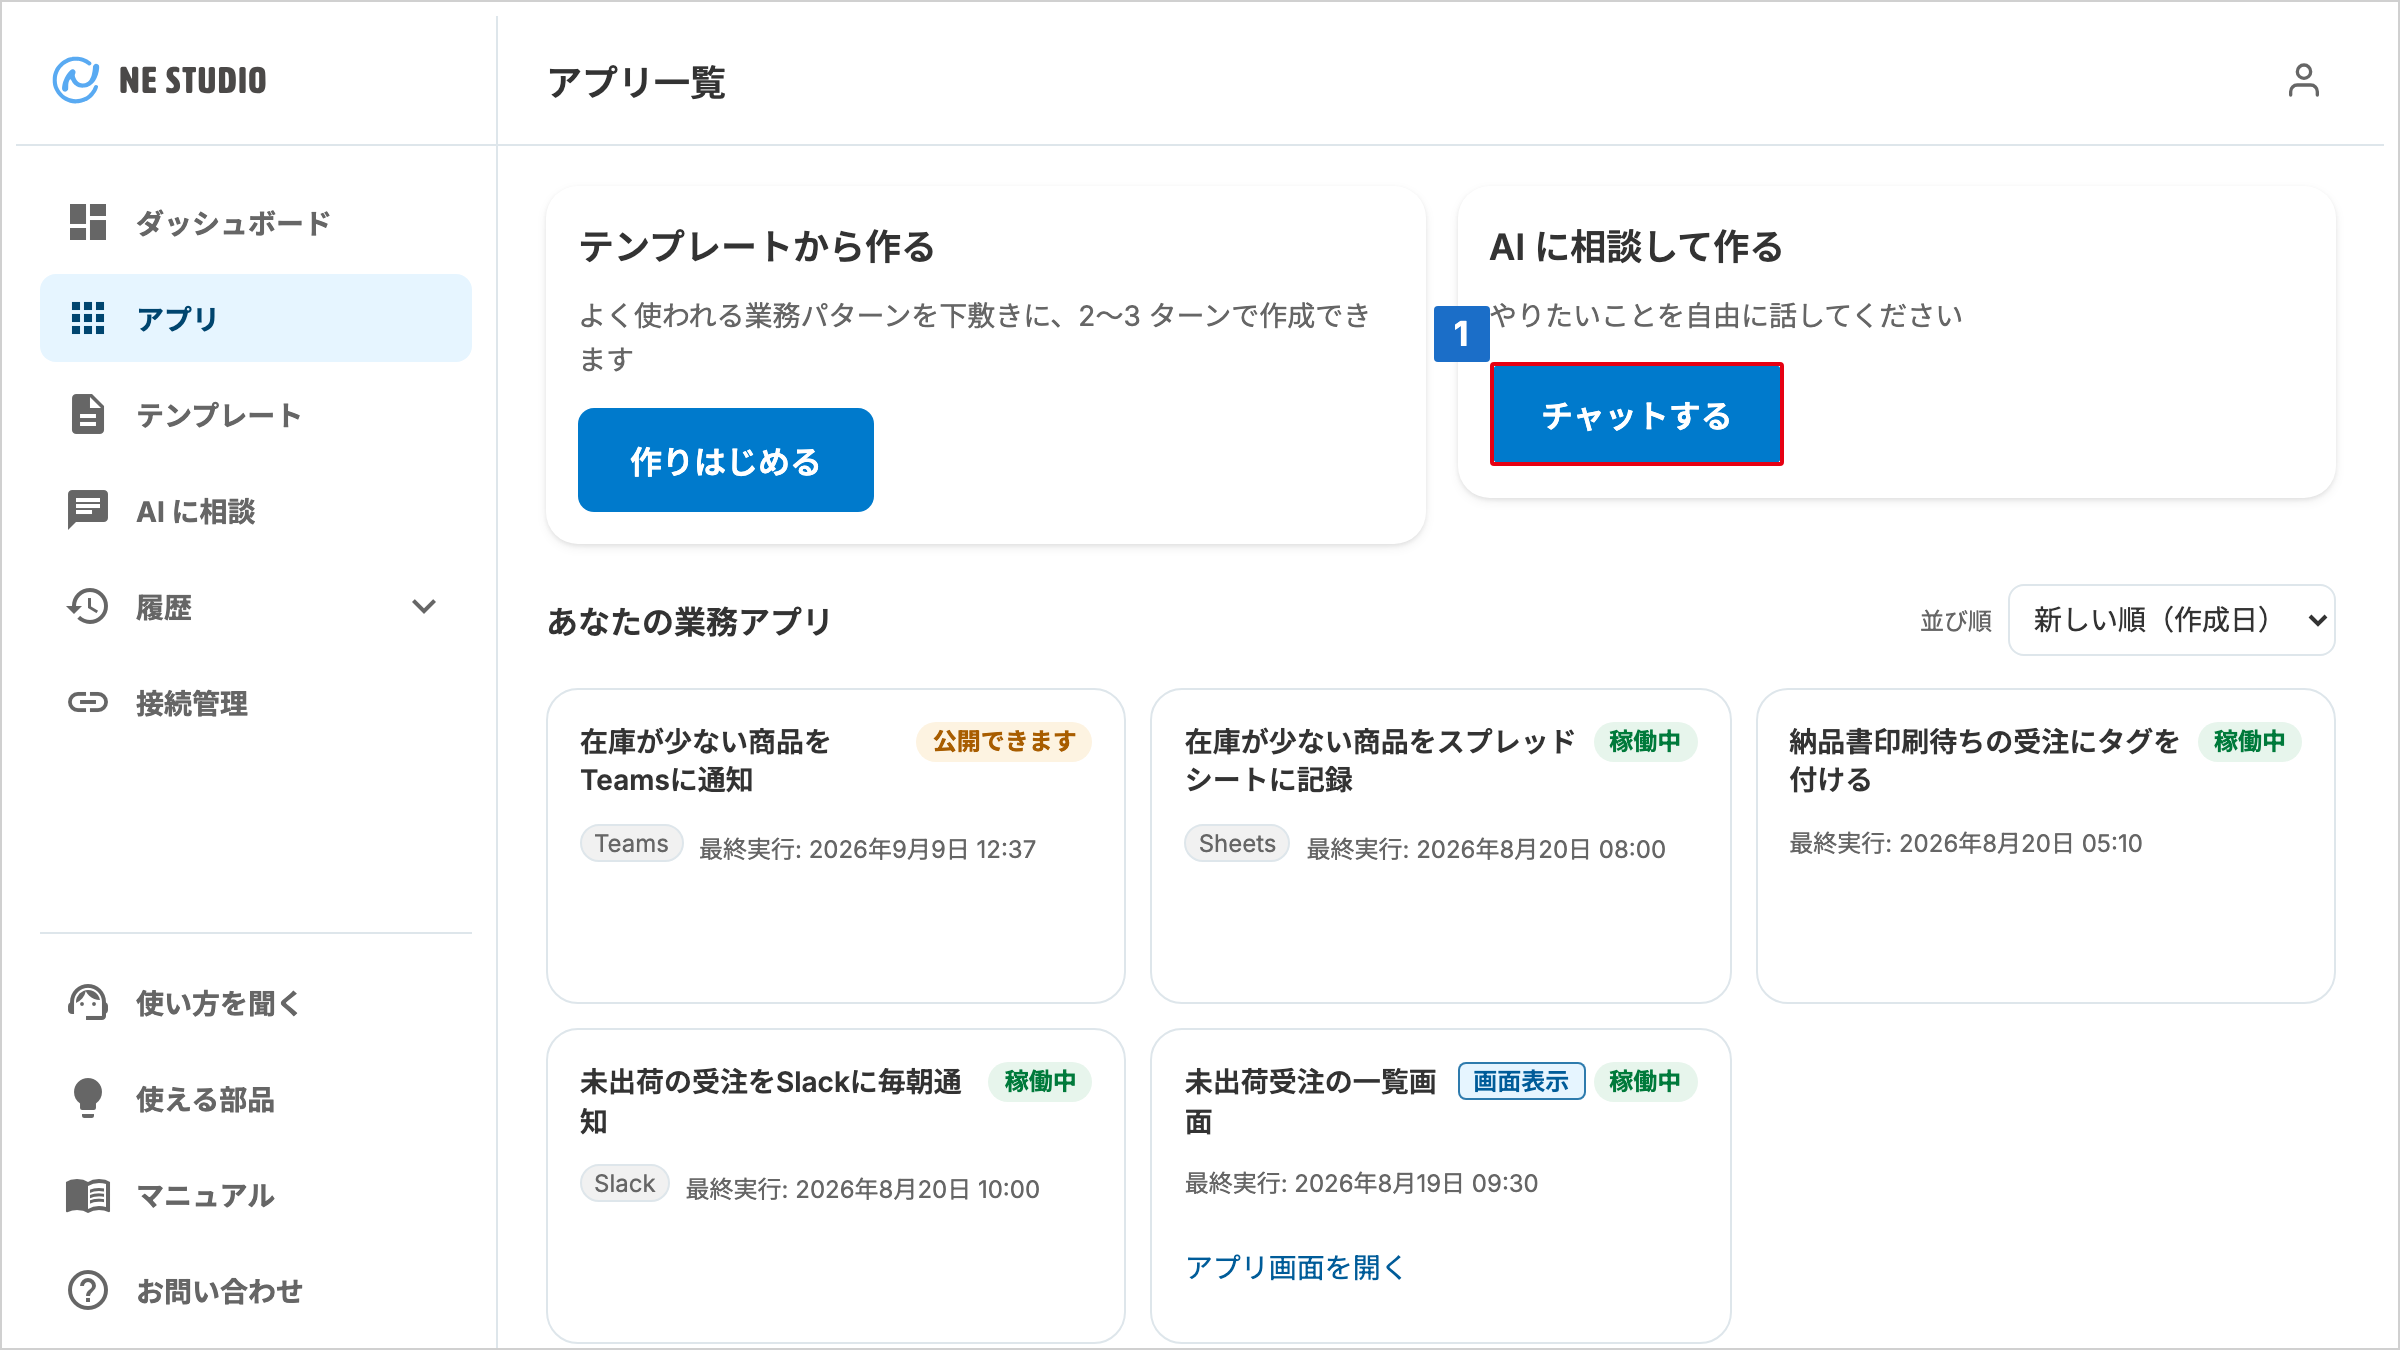Click 稼働中 badge on the 納品書 card
The image size is (2400, 1350).
click(x=2250, y=741)
